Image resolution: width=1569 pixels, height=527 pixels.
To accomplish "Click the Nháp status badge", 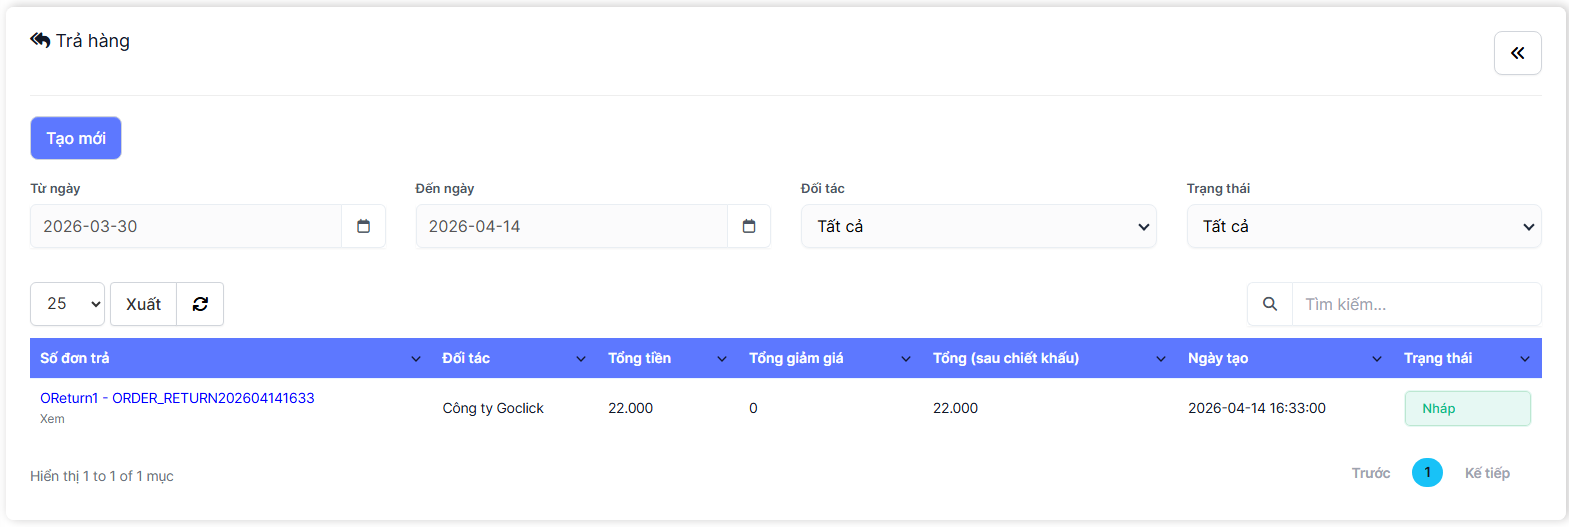I will click(1467, 408).
